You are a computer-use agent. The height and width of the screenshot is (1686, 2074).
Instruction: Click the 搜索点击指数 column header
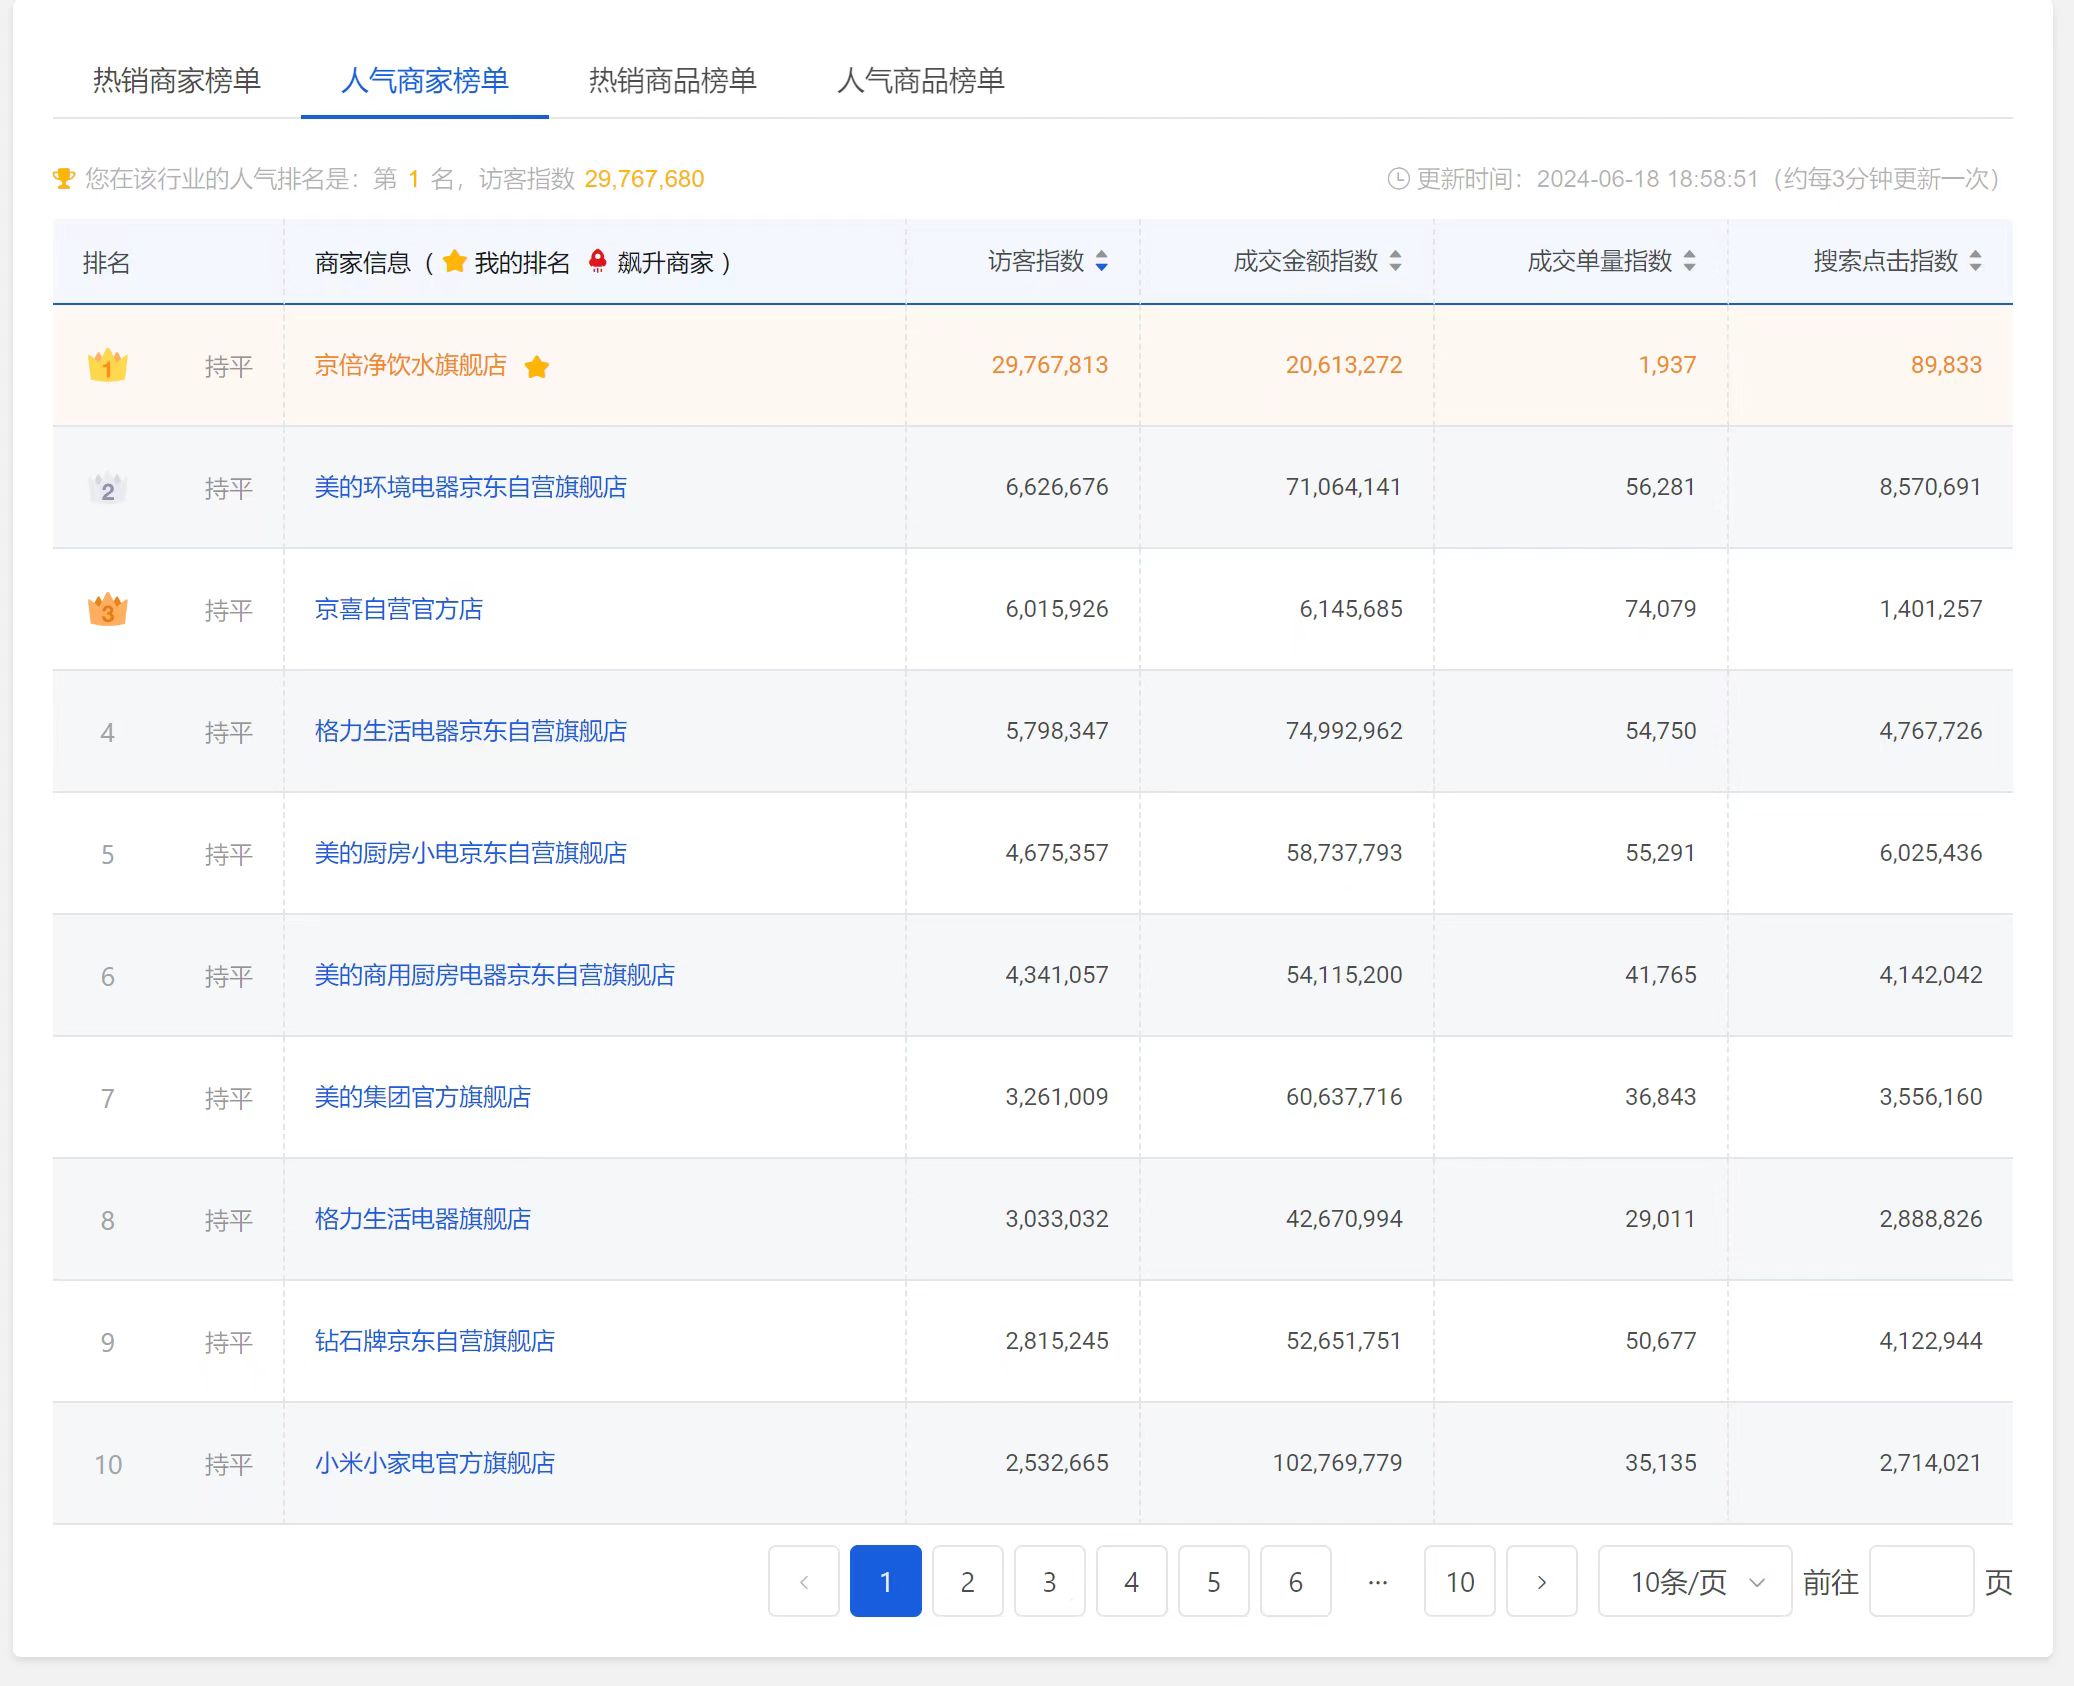point(1886,262)
